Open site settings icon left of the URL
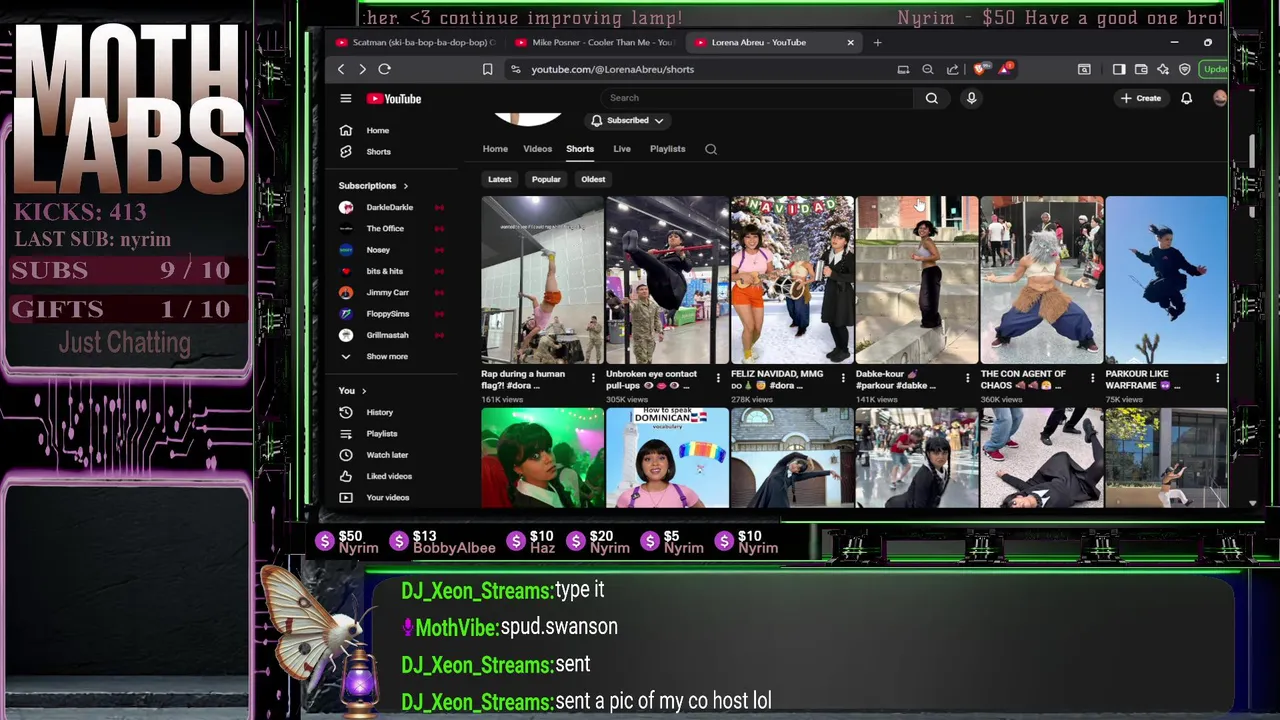This screenshot has width=1280, height=720. 515,69
